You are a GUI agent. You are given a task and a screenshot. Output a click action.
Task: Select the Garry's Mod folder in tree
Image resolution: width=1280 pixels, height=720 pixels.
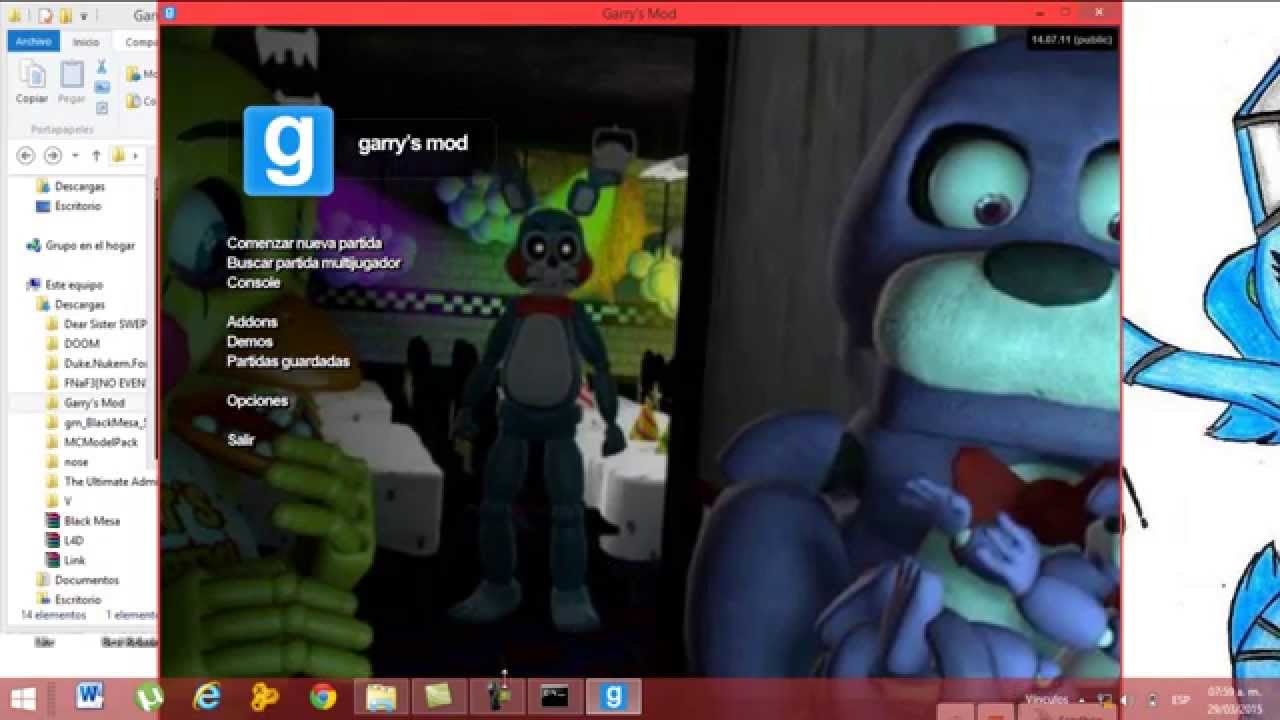pyautogui.click(x=85, y=402)
